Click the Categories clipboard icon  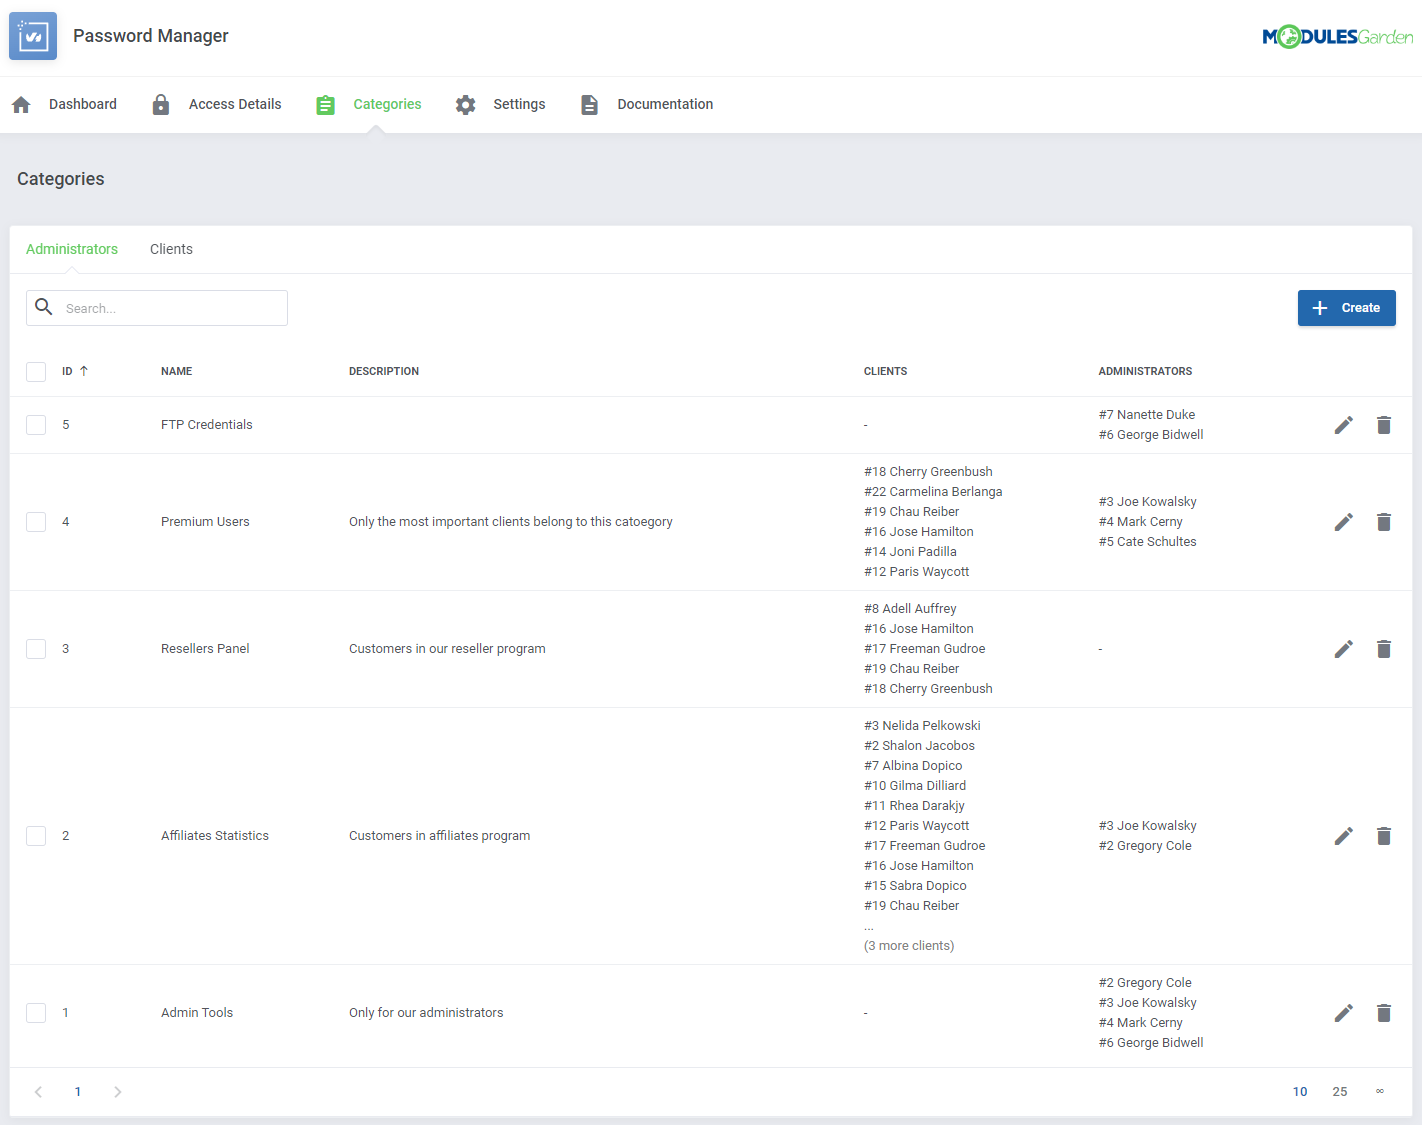point(325,104)
